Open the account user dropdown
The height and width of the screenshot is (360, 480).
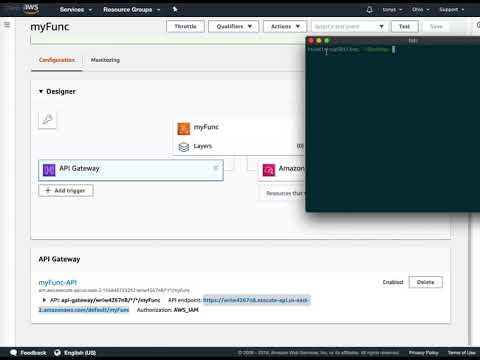(x=392, y=10)
